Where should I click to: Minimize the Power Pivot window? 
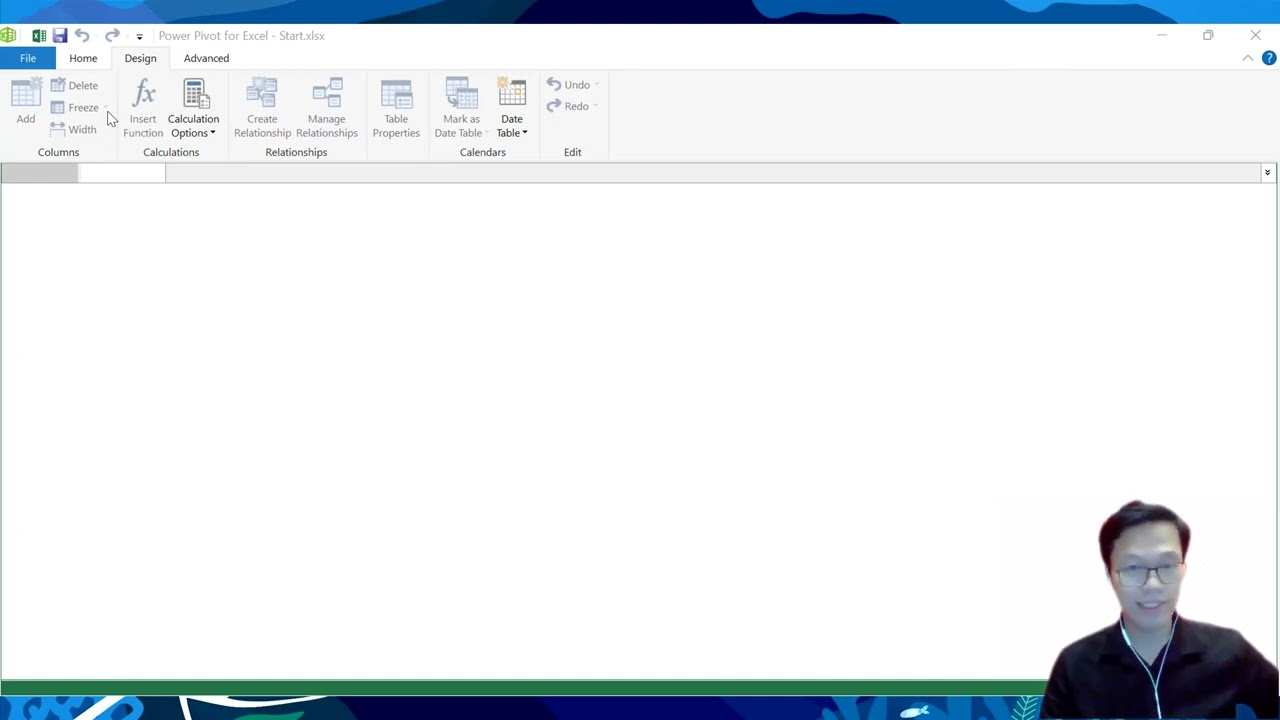click(1162, 36)
